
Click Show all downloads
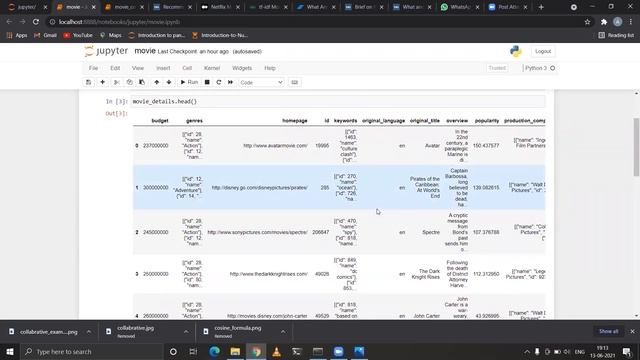click(609, 331)
